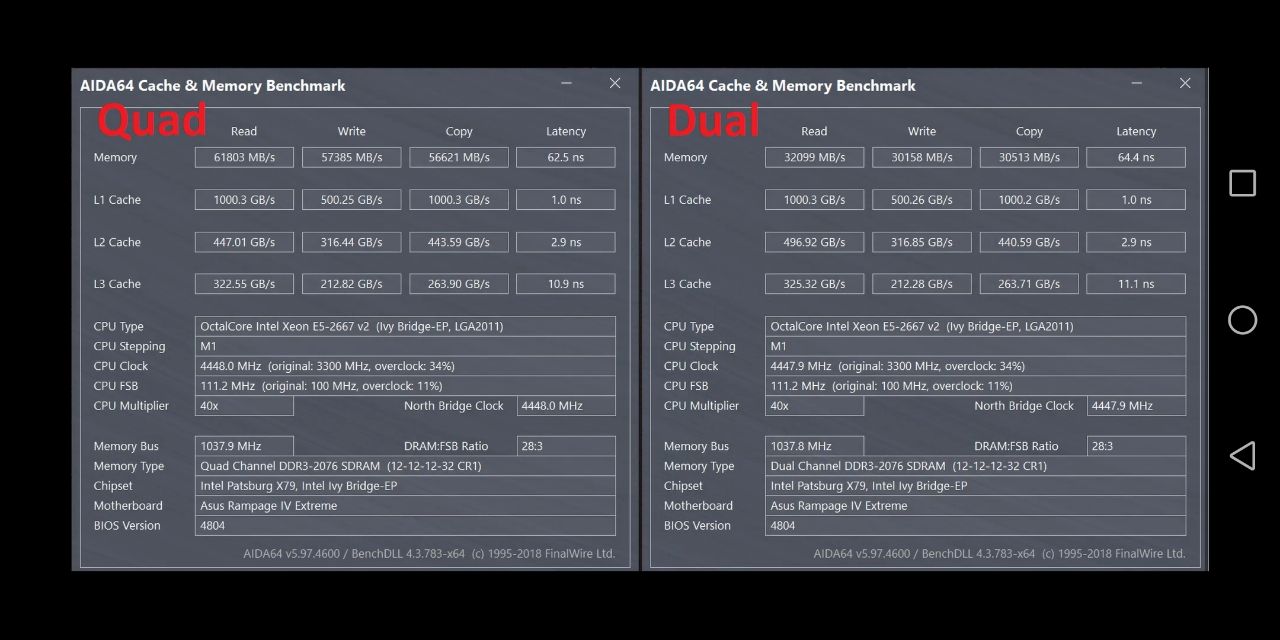Click L3 Cache copy 263.71 GB/s value

[x=1029, y=284]
